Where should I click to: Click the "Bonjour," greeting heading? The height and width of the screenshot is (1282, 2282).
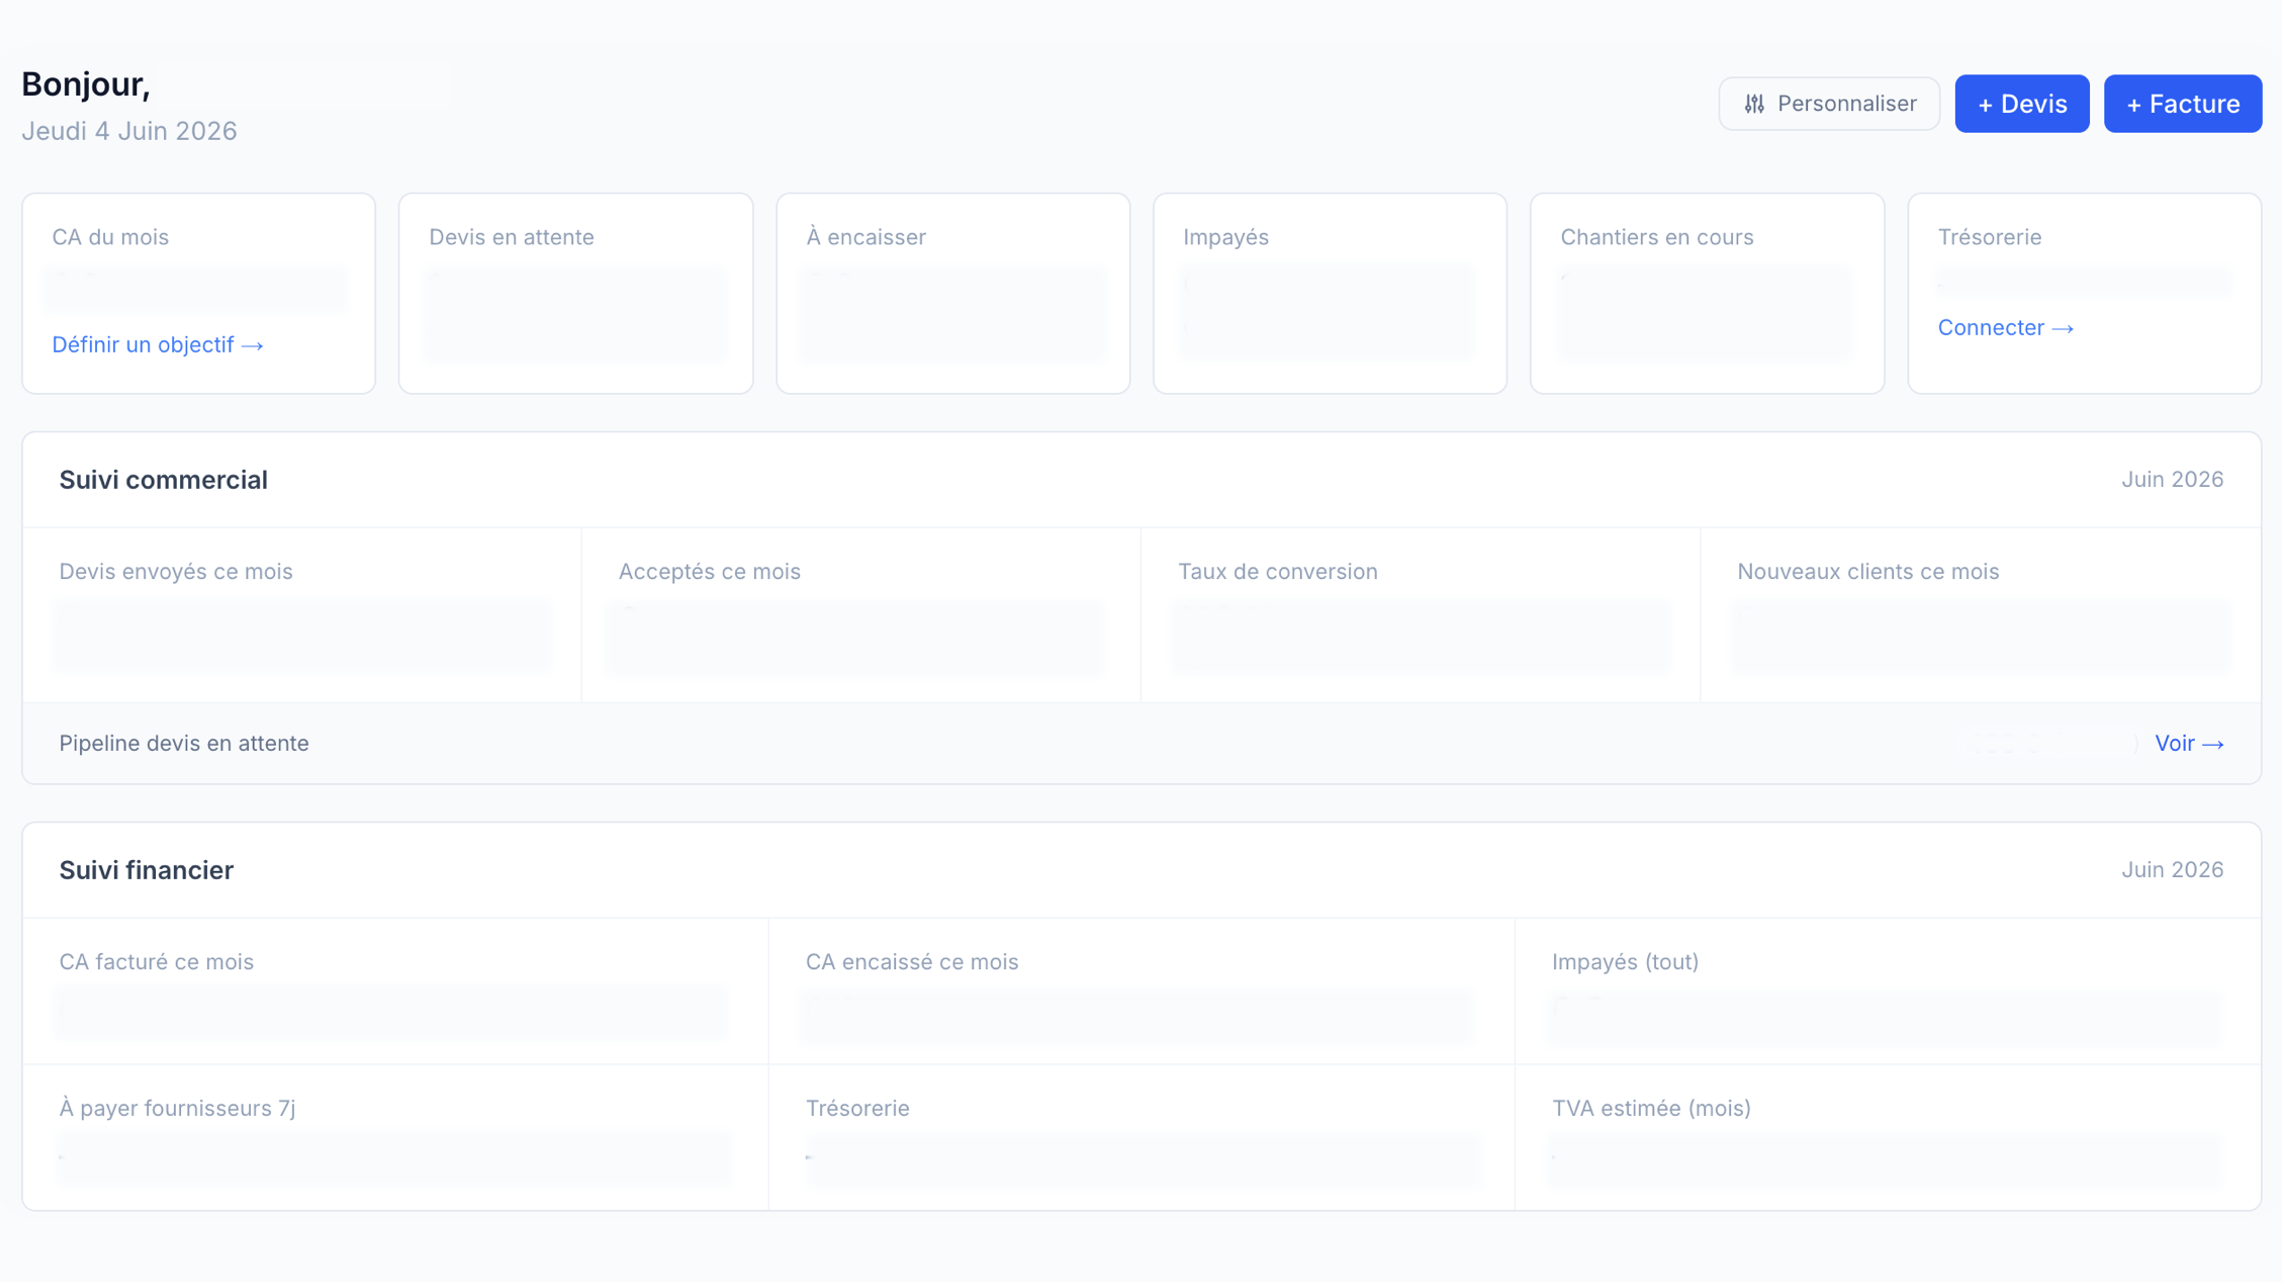point(86,84)
